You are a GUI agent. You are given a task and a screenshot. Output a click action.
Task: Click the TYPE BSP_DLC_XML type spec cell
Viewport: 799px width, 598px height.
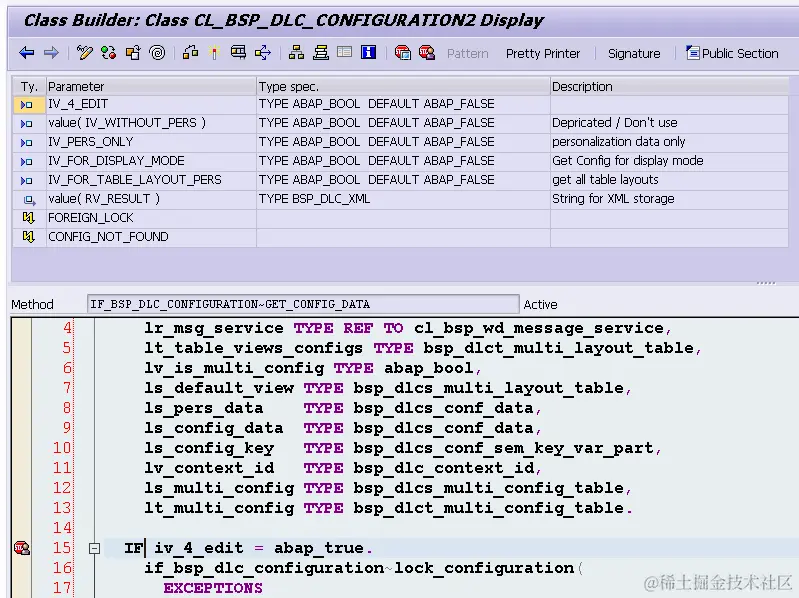point(403,199)
